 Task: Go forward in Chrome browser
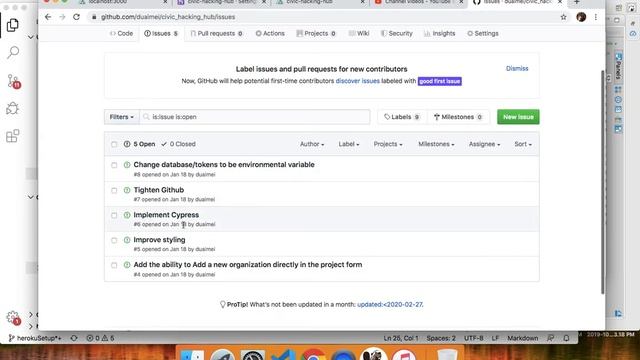coord(62,17)
